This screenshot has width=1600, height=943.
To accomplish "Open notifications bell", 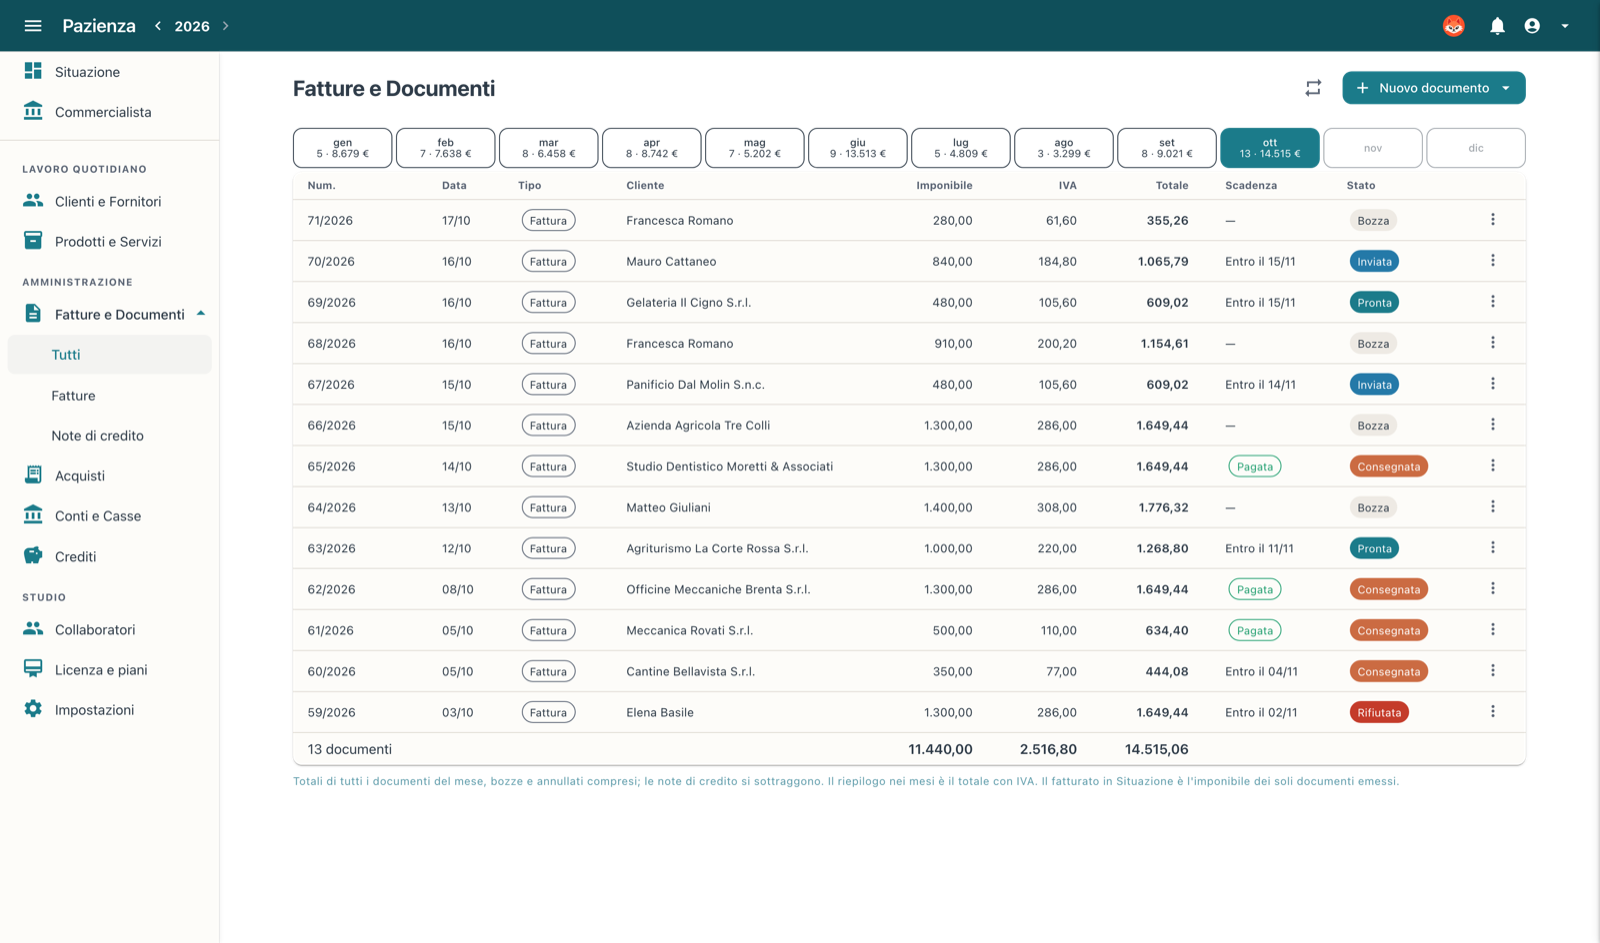I will point(1497,26).
